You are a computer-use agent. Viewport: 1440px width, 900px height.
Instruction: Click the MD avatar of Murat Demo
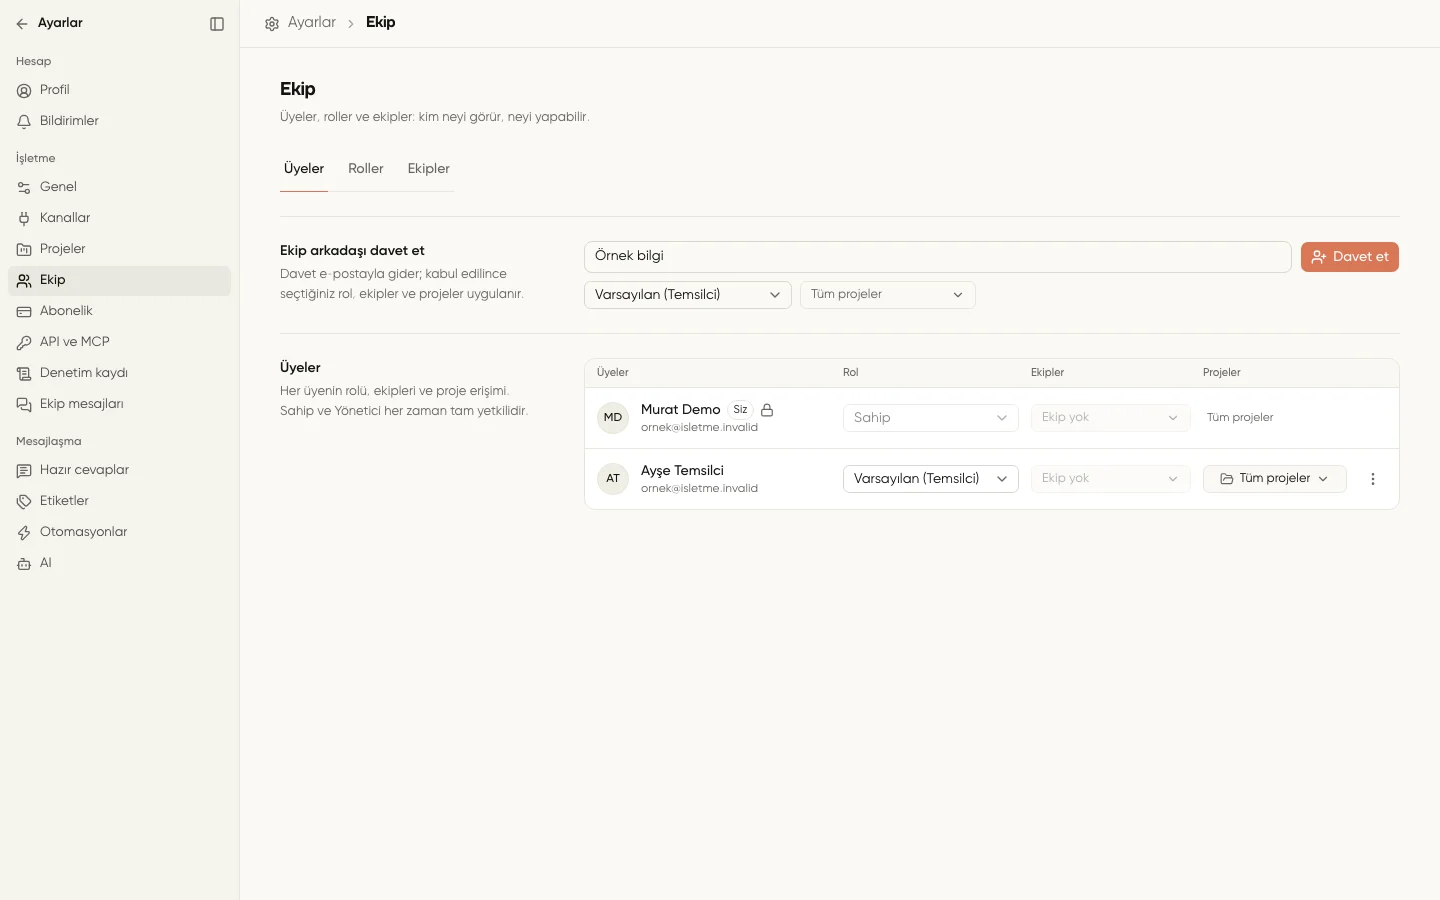[x=613, y=418]
